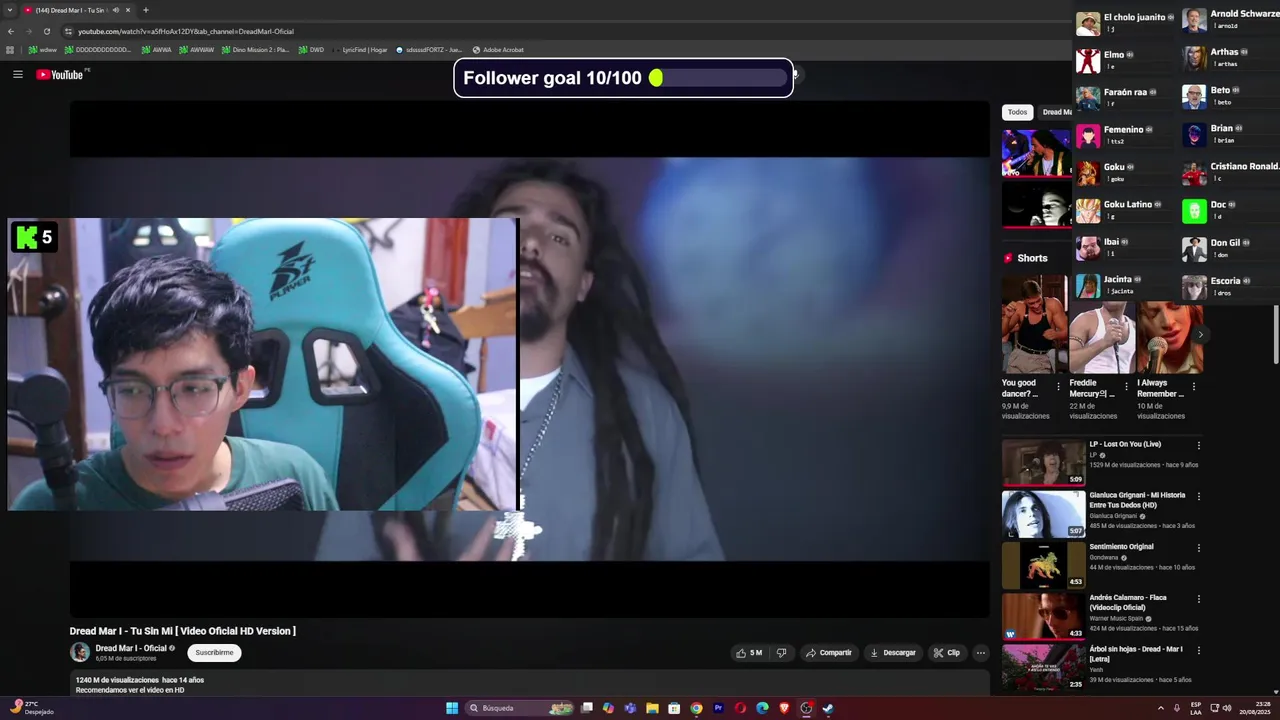Image resolution: width=1280 pixels, height=720 pixels.
Task: Select the Todos filter chip
Action: pos(1017,112)
